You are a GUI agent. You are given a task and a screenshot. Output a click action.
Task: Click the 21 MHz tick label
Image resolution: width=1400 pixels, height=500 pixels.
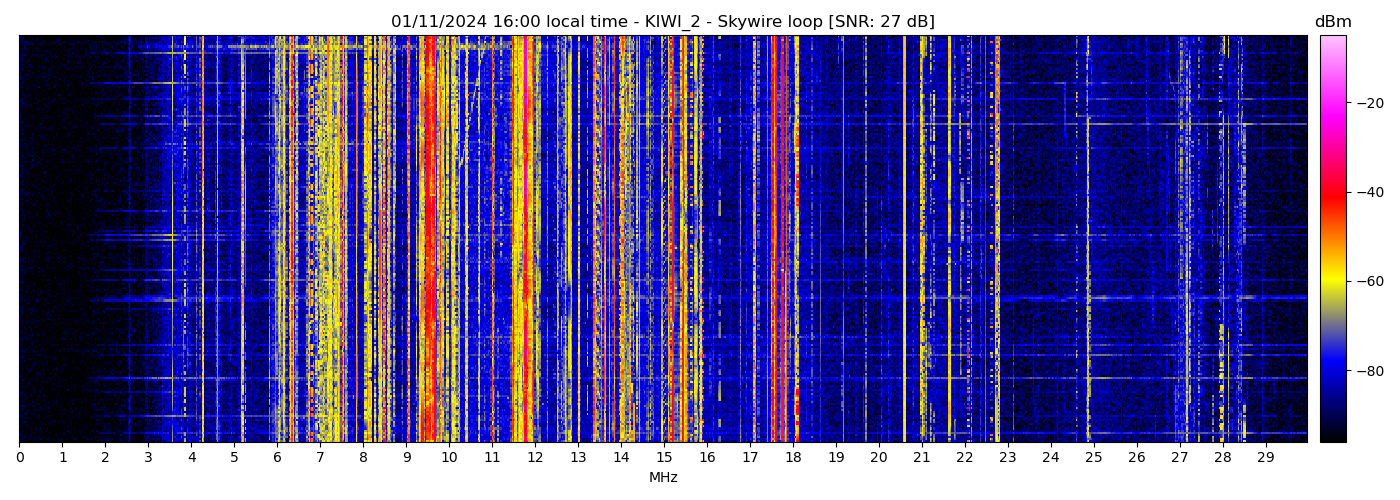point(921,457)
